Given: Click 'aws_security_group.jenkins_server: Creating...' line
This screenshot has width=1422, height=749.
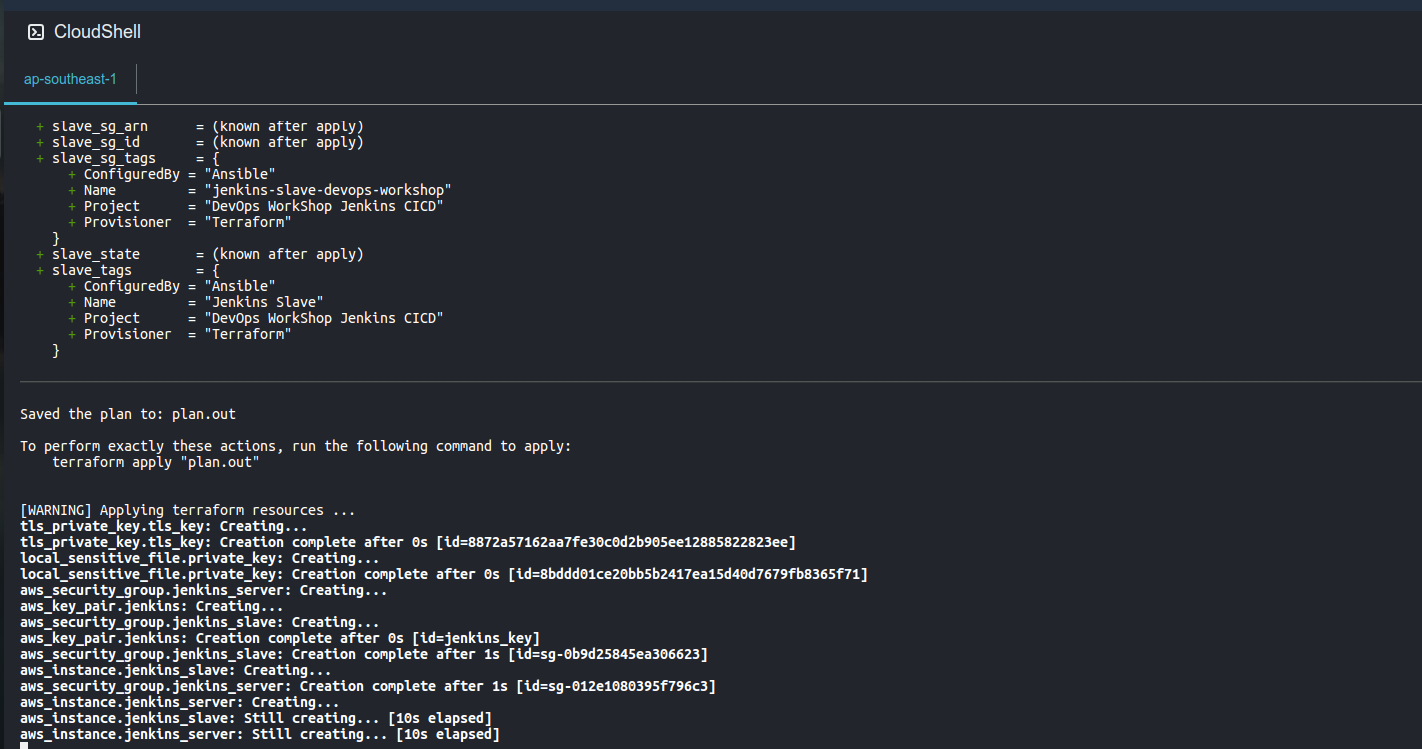Looking at the screenshot, I should pyautogui.click(x=204, y=590).
